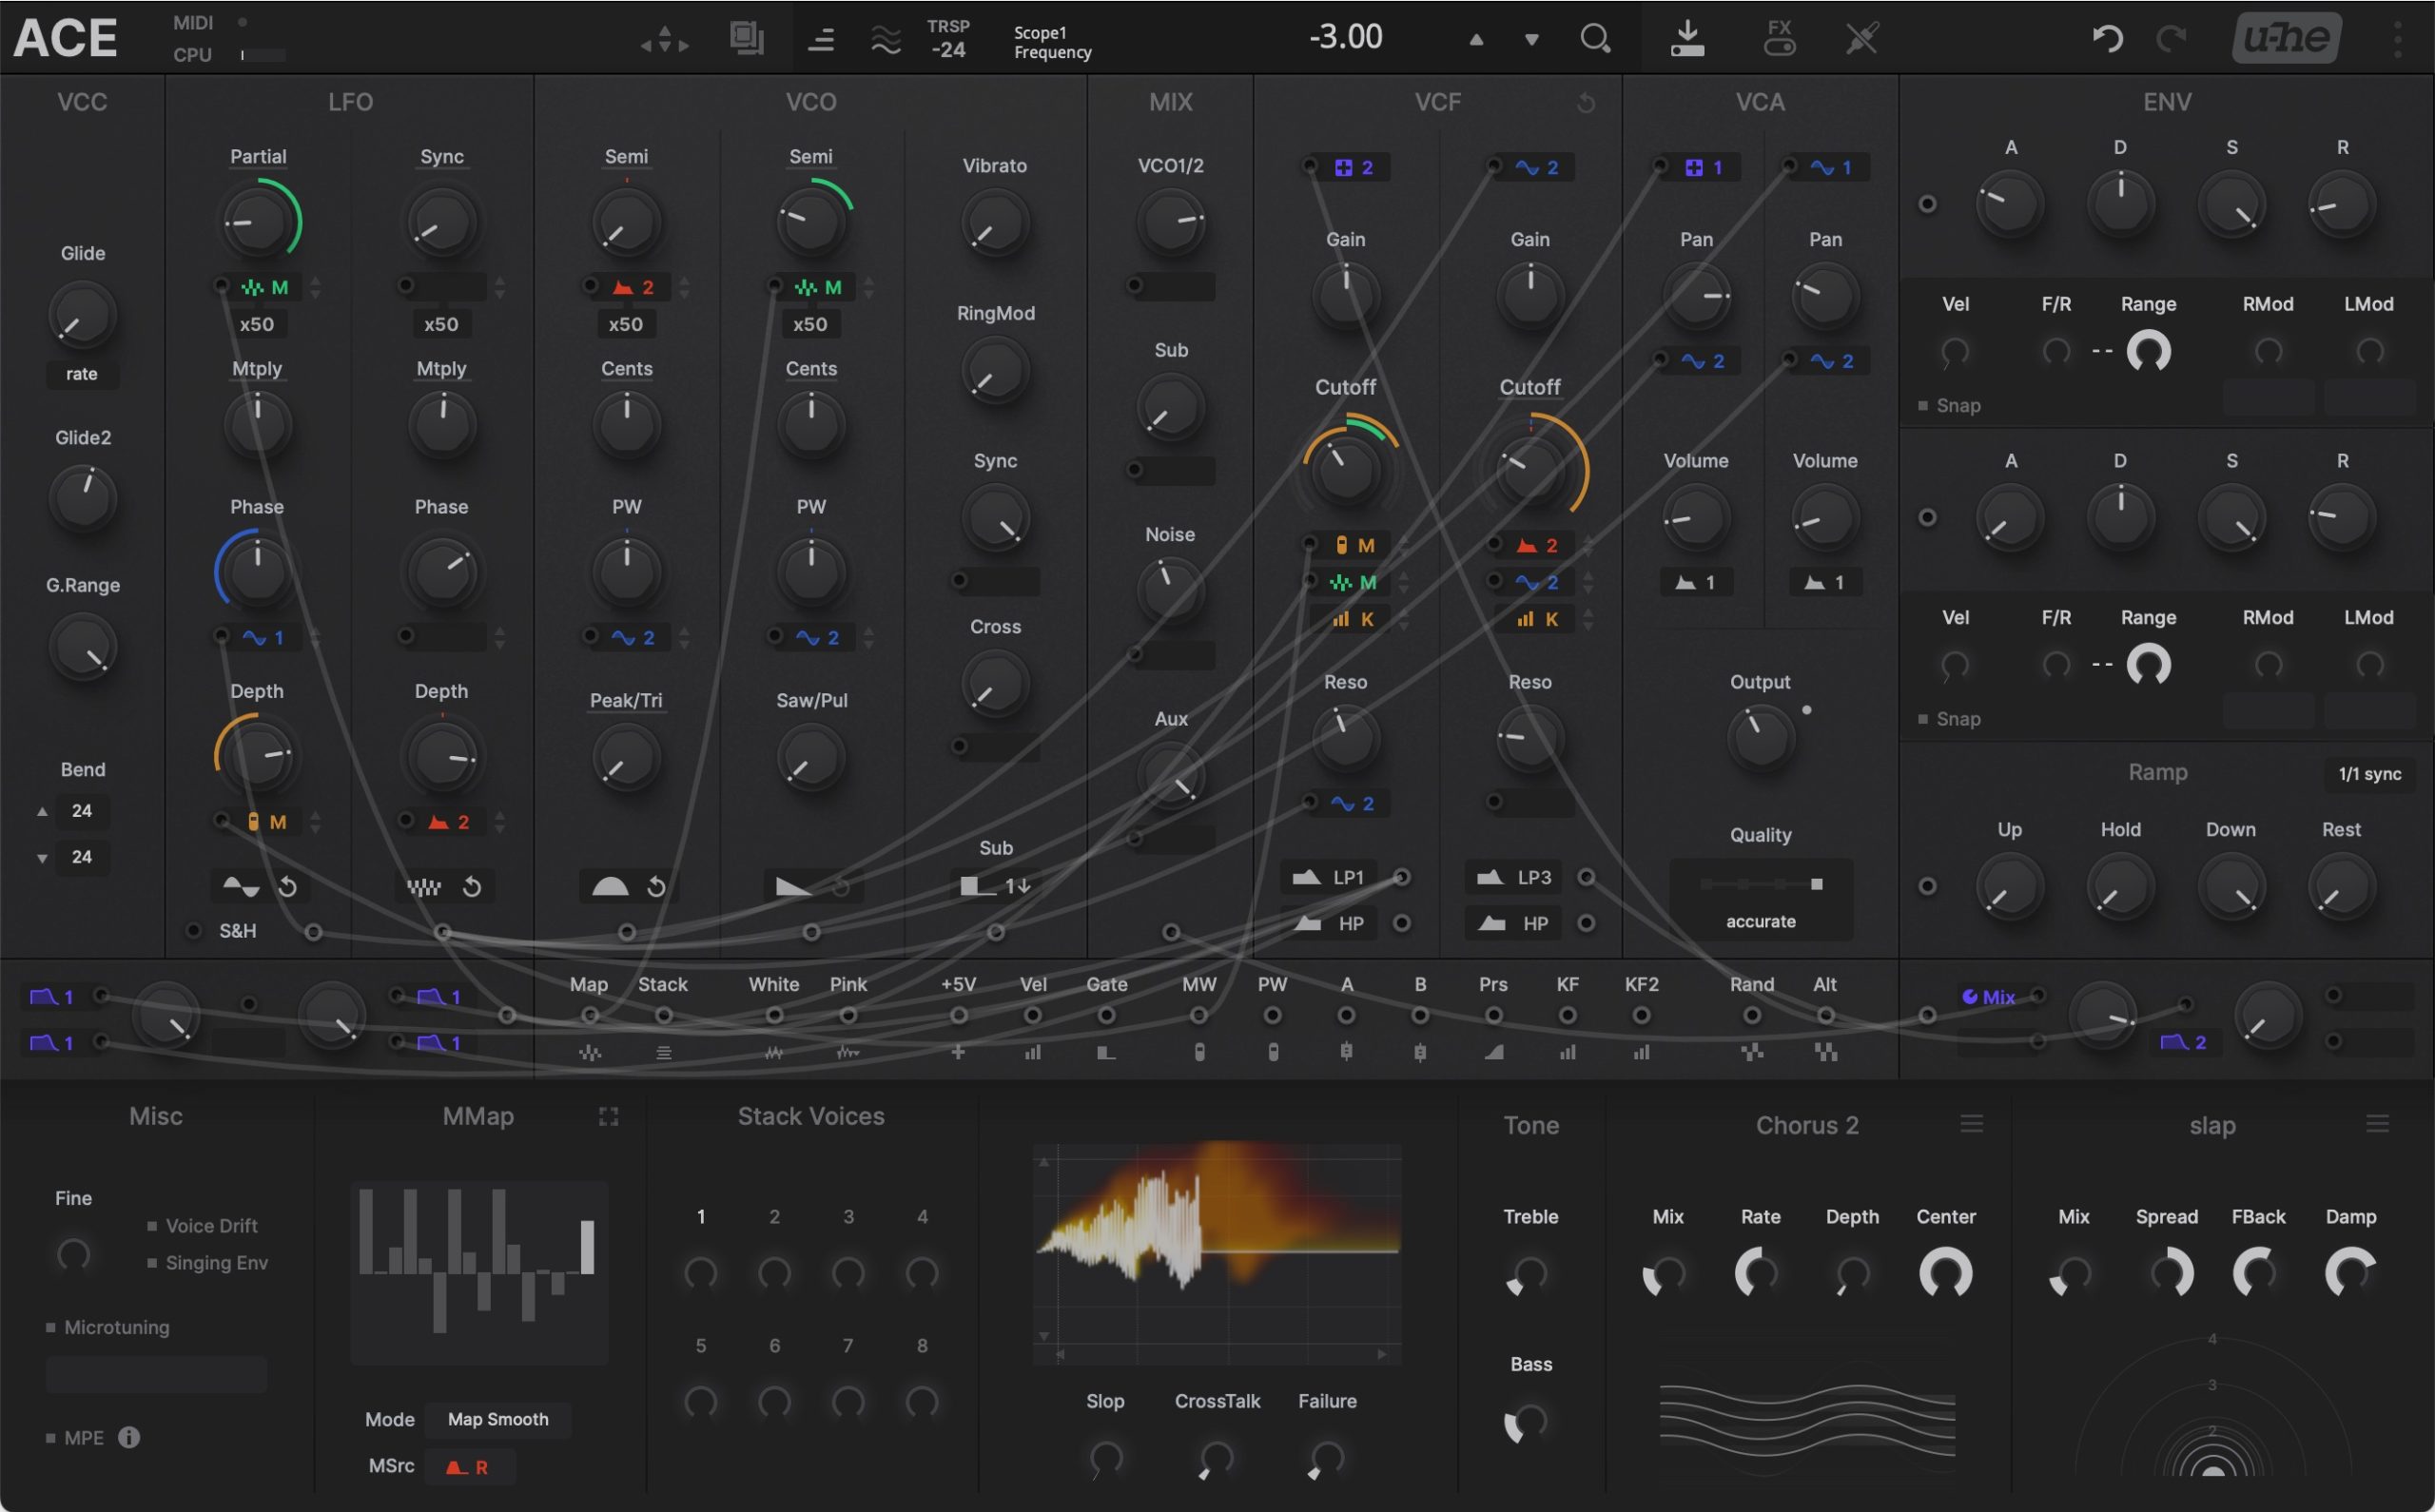Click the MMap bar graph editor
Image resolution: width=2435 pixels, height=1512 pixels.
pyautogui.click(x=479, y=1273)
